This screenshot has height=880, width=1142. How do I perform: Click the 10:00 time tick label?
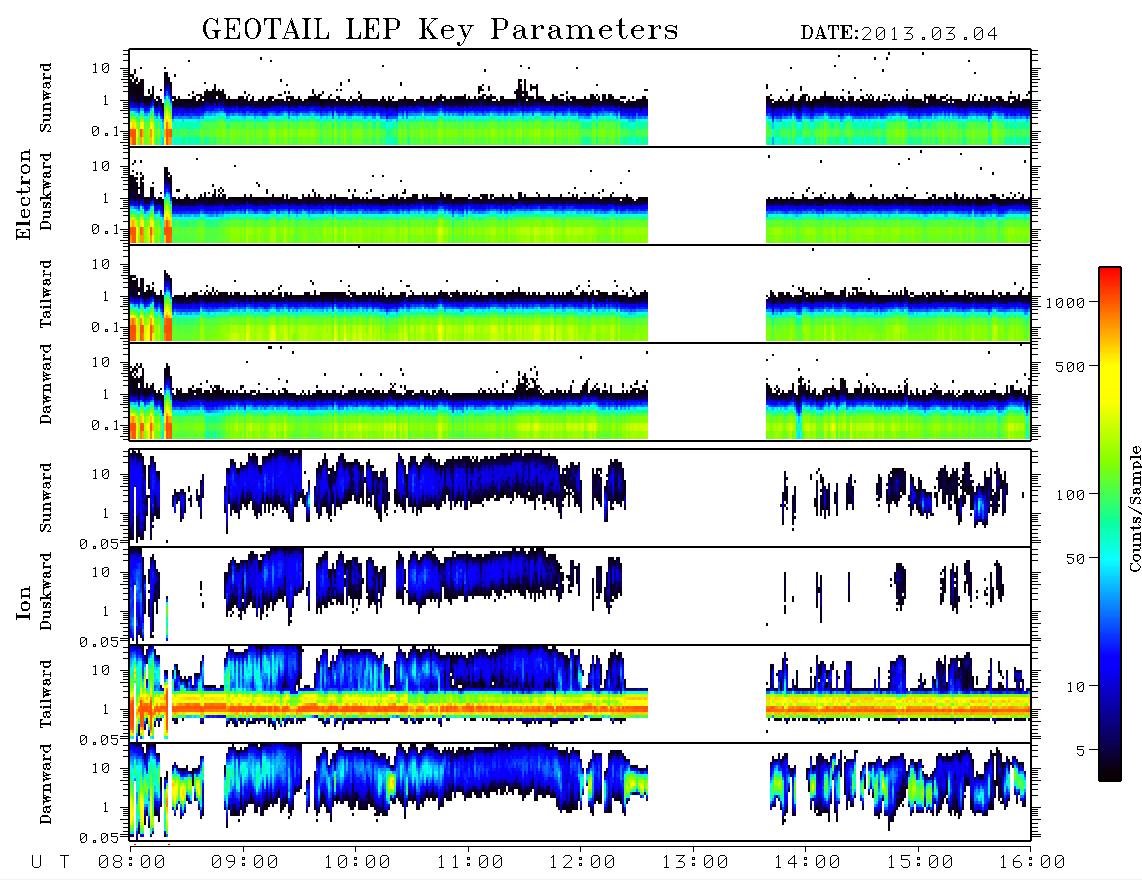tap(357, 863)
